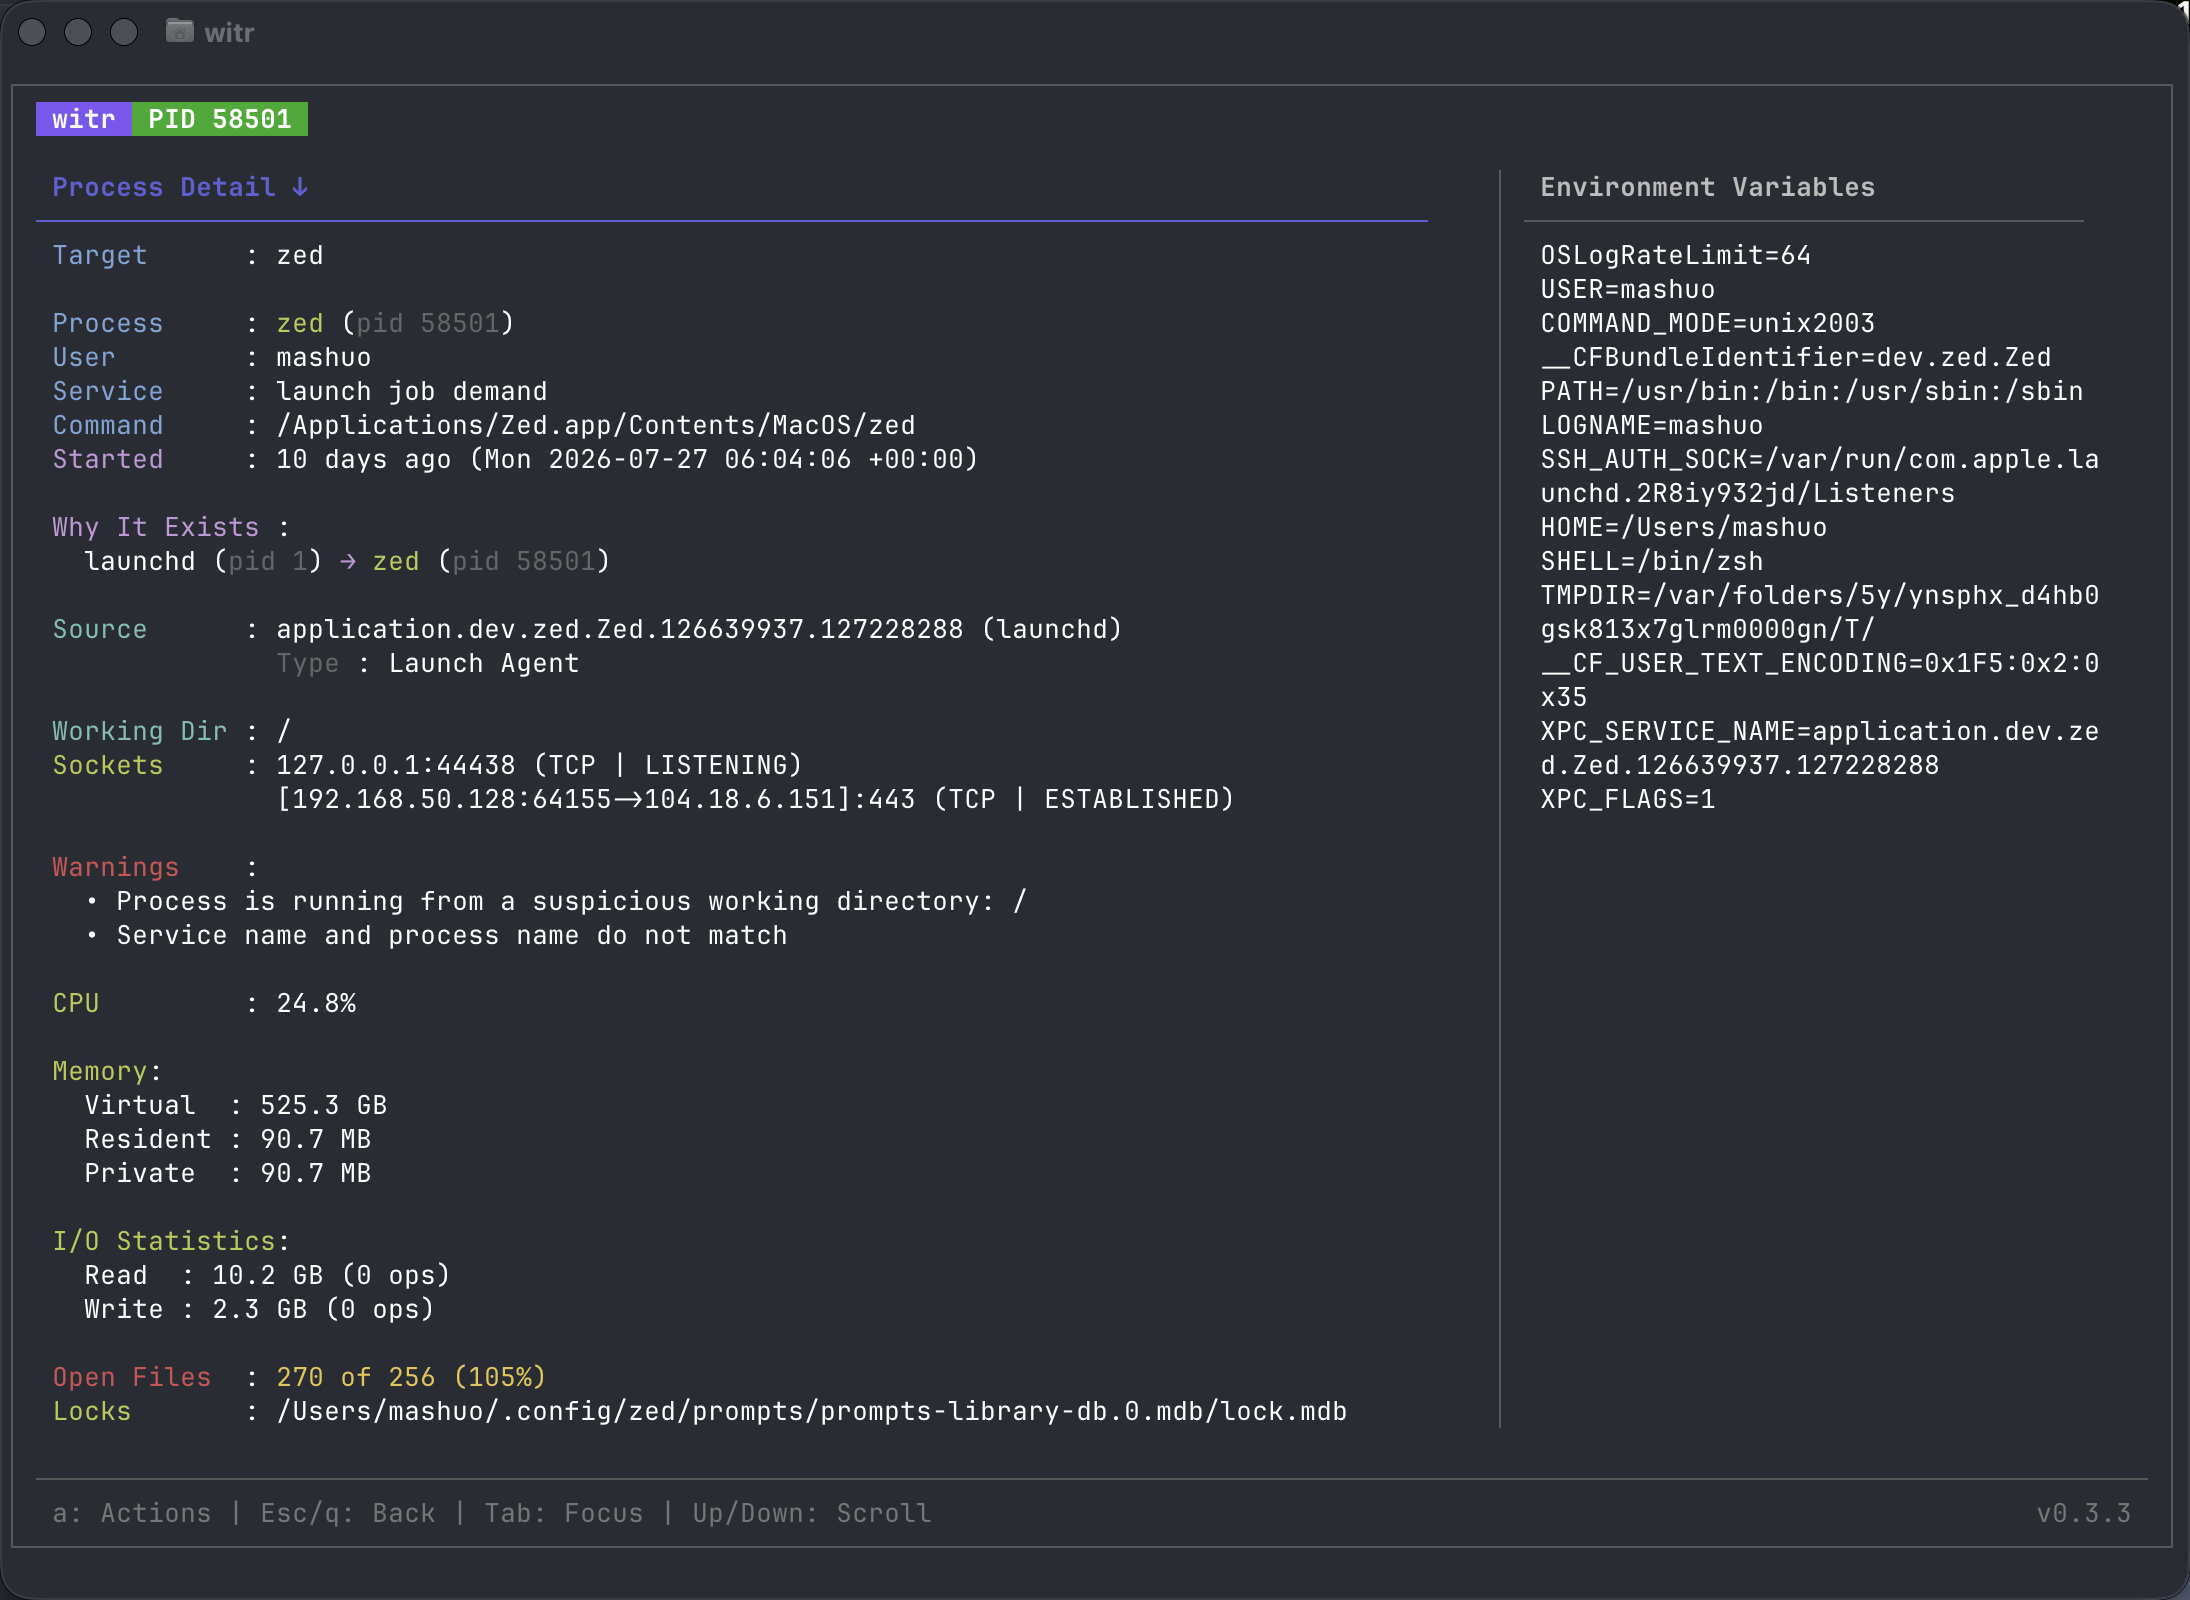Viewport: 2190px width, 1600px height.
Task: Click the XPC_SERVICE_NAME variable line
Action: click(x=1820, y=748)
